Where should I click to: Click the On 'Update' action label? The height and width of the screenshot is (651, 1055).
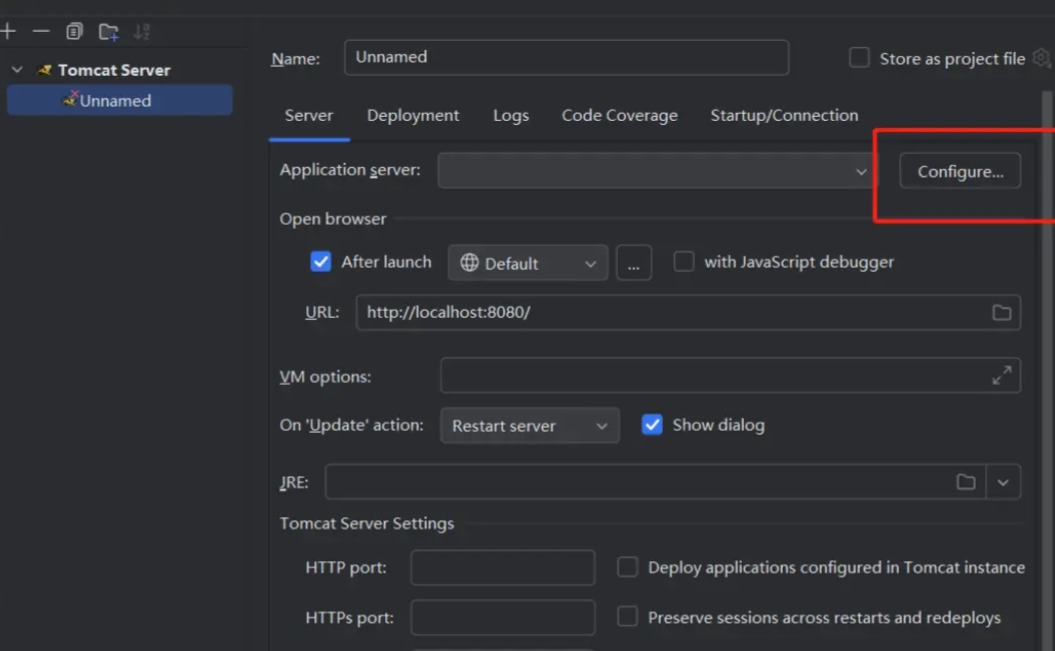352,425
